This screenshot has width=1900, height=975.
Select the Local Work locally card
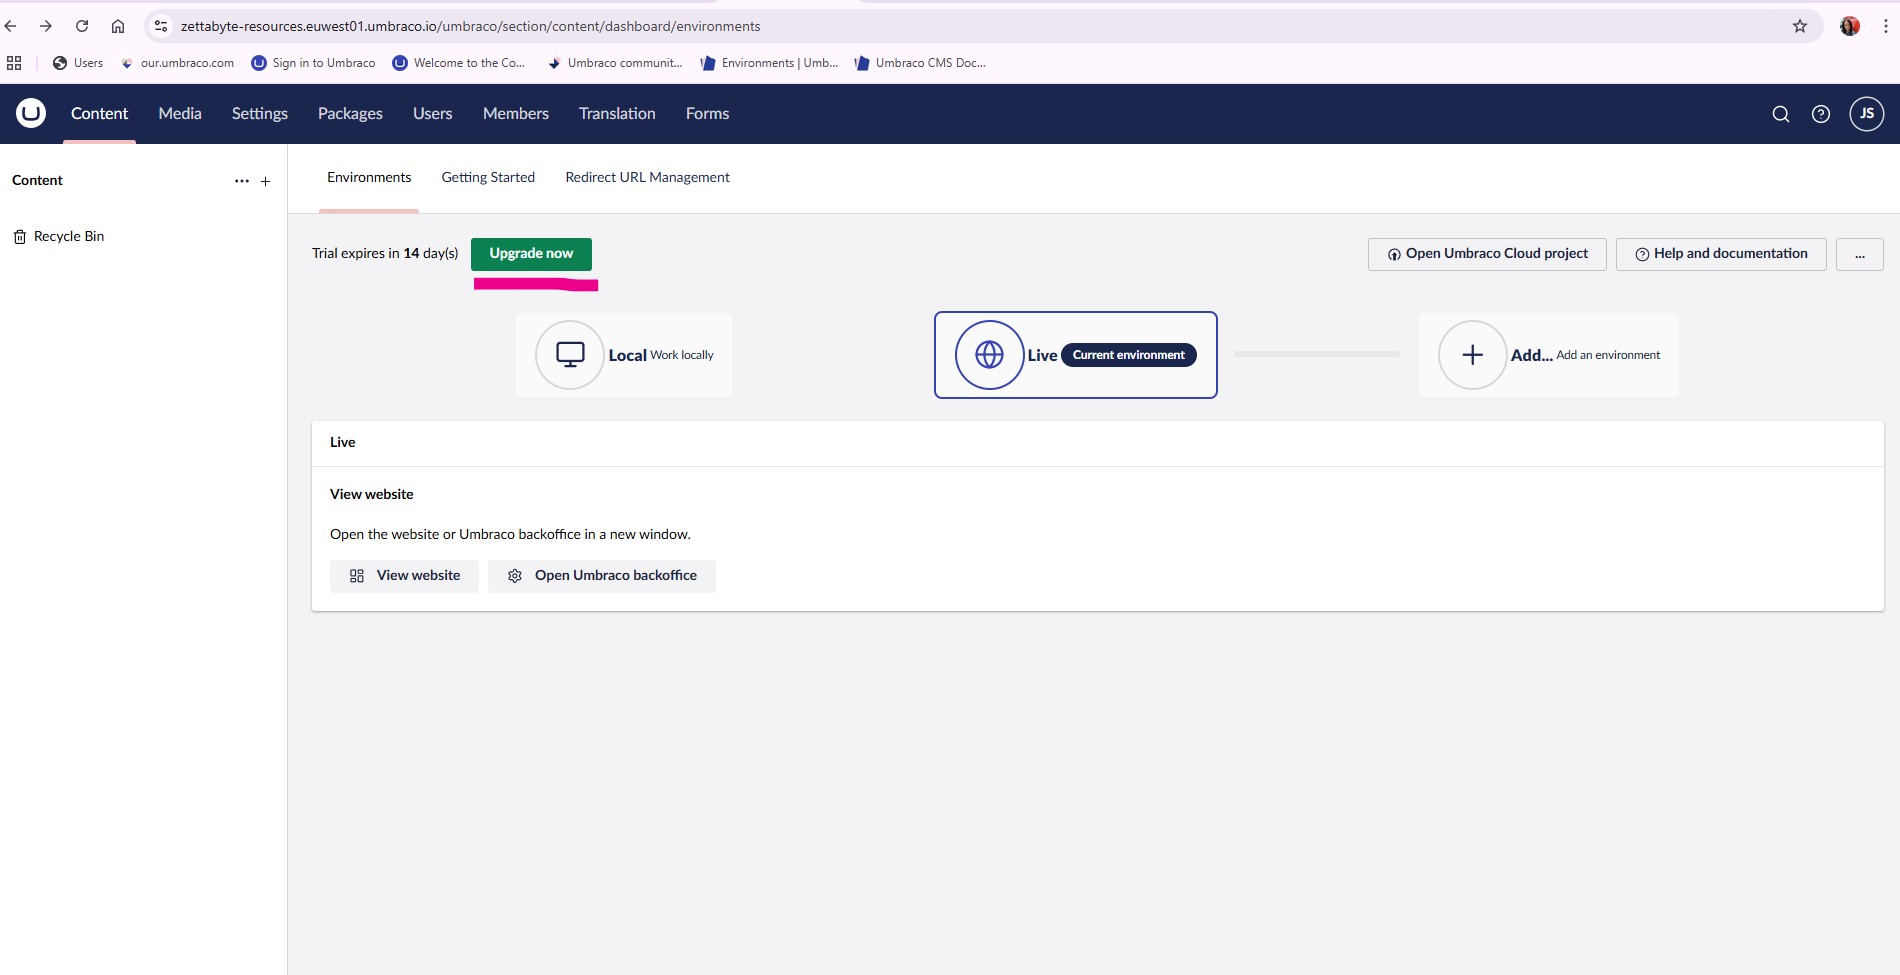(x=624, y=355)
